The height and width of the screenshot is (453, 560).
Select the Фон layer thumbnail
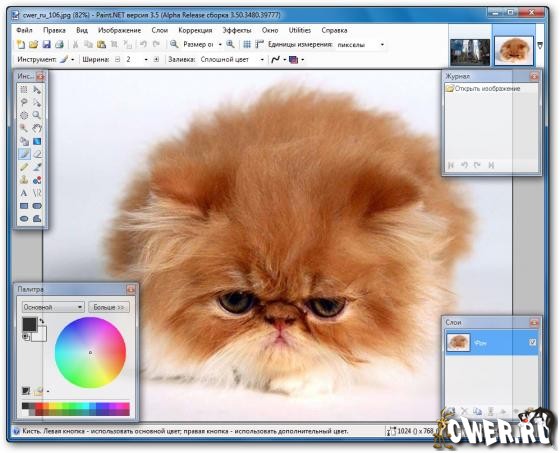pyautogui.click(x=458, y=342)
